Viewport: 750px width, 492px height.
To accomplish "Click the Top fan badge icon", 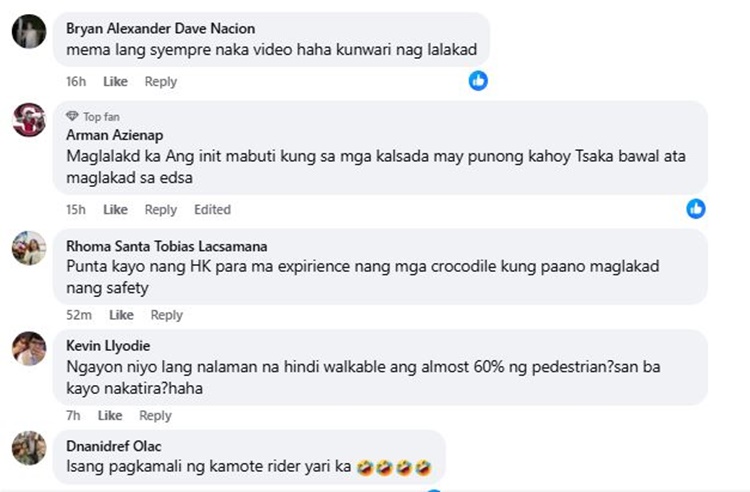I will pos(72,116).
